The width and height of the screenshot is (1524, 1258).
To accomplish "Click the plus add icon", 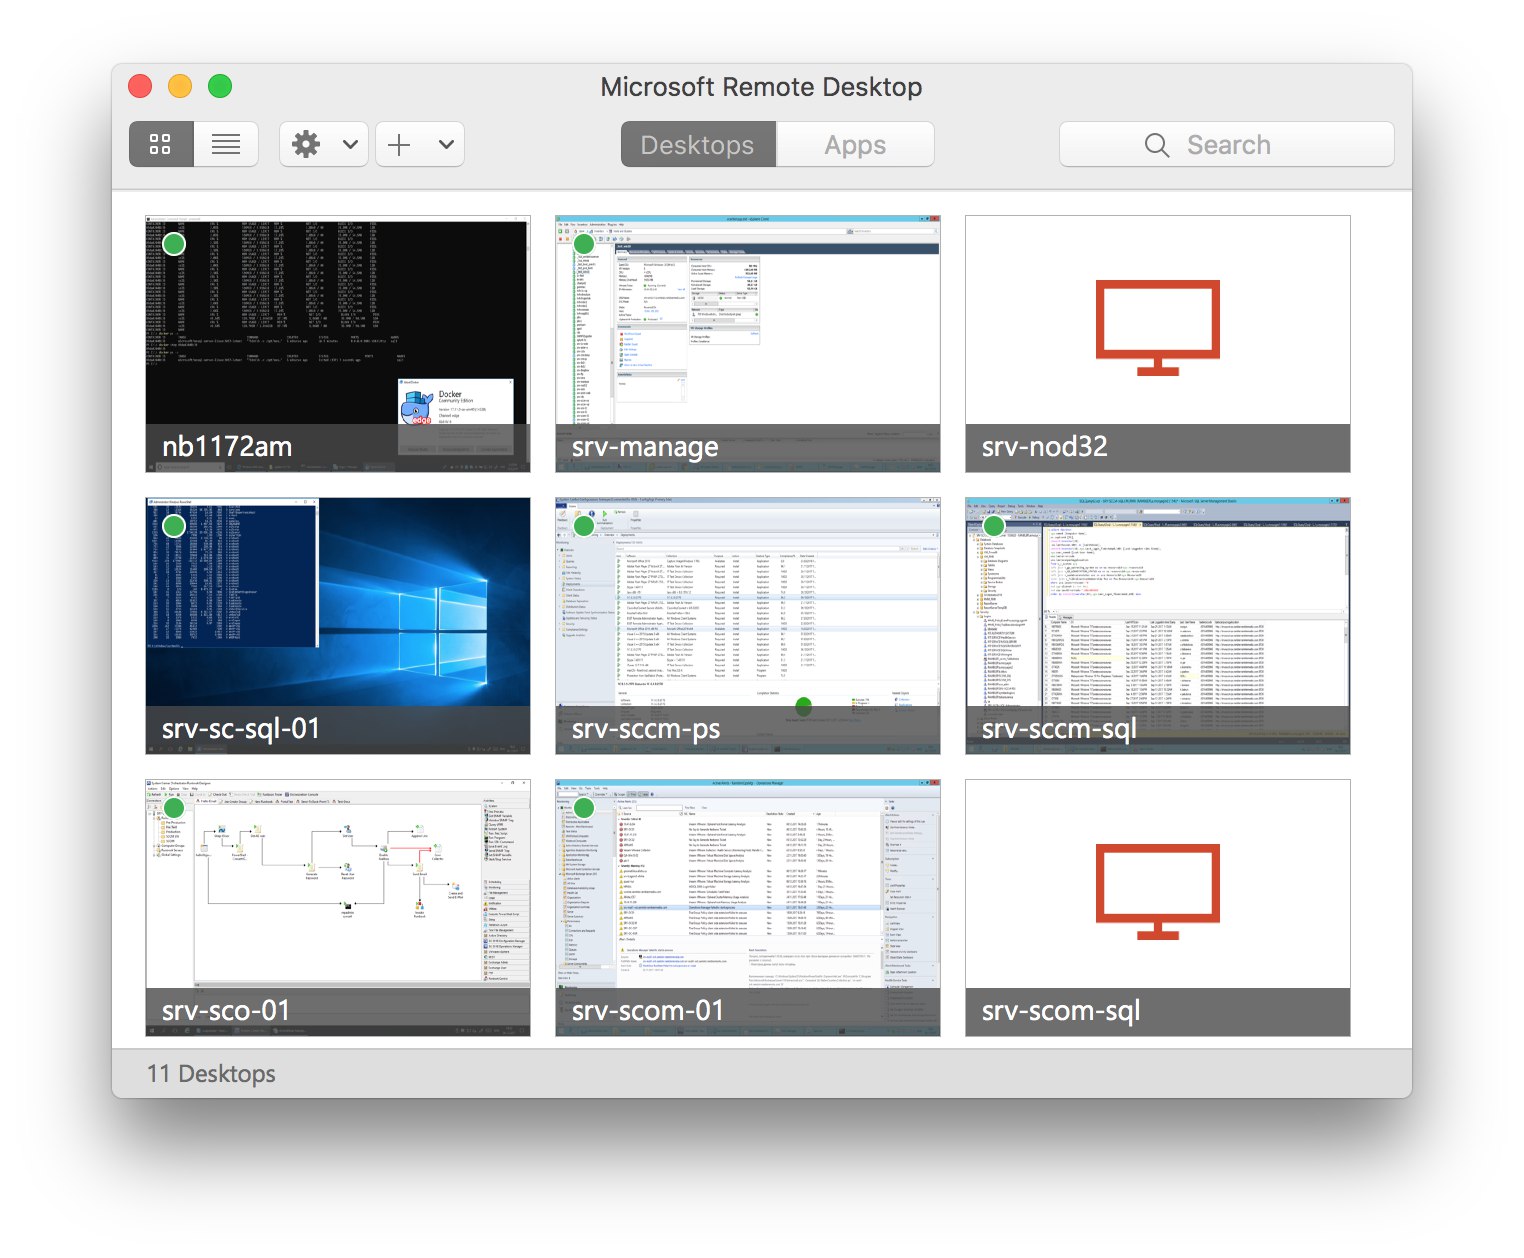I will click(399, 145).
